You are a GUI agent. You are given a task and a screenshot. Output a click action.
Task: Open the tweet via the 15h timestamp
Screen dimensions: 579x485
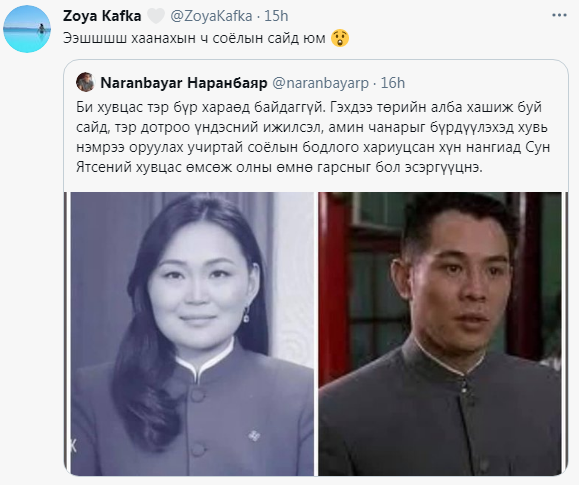(x=276, y=16)
